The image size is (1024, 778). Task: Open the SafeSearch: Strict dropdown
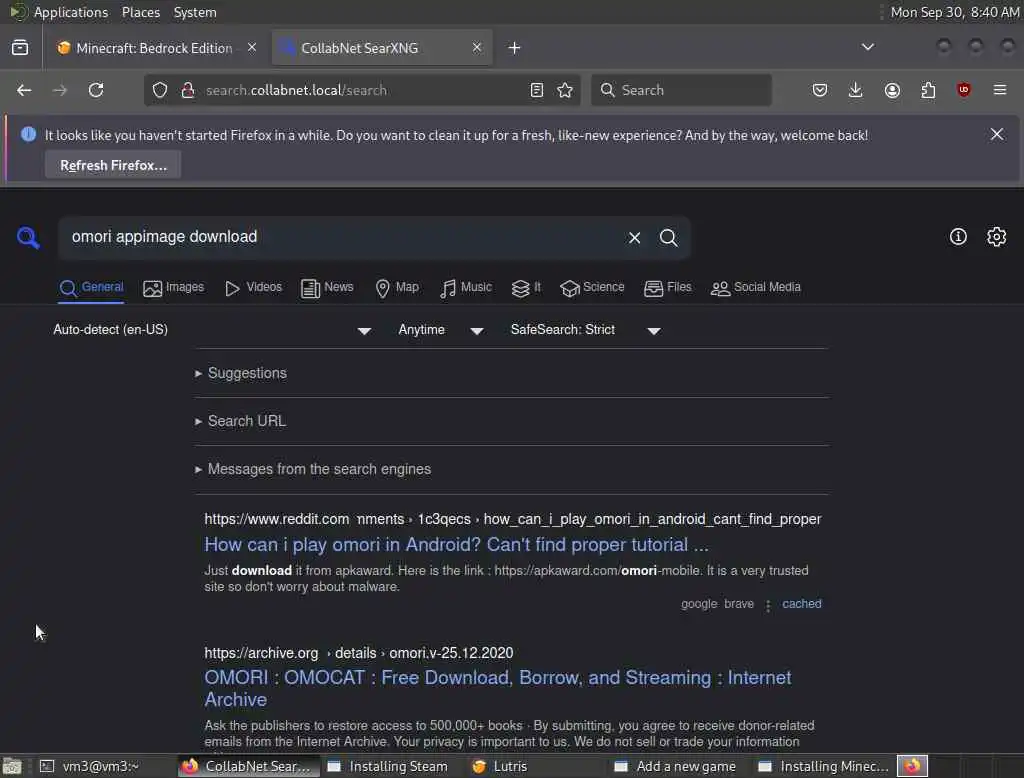(x=585, y=330)
